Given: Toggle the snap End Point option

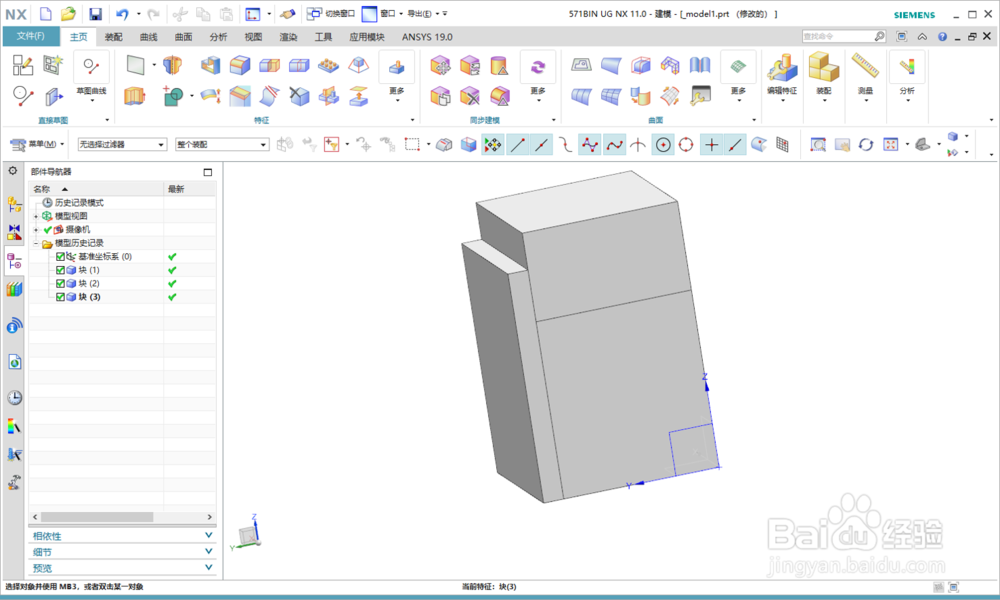Looking at the screenshot, I should [517, 145].
